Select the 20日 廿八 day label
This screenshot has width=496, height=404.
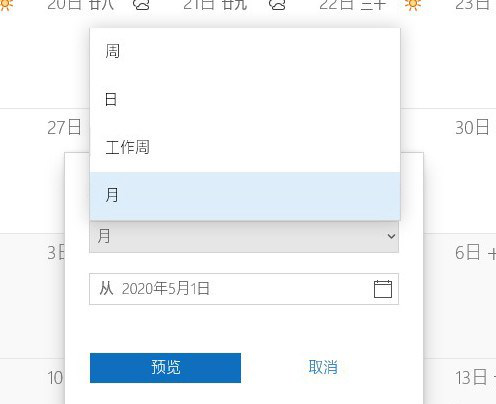click(81, 5)
